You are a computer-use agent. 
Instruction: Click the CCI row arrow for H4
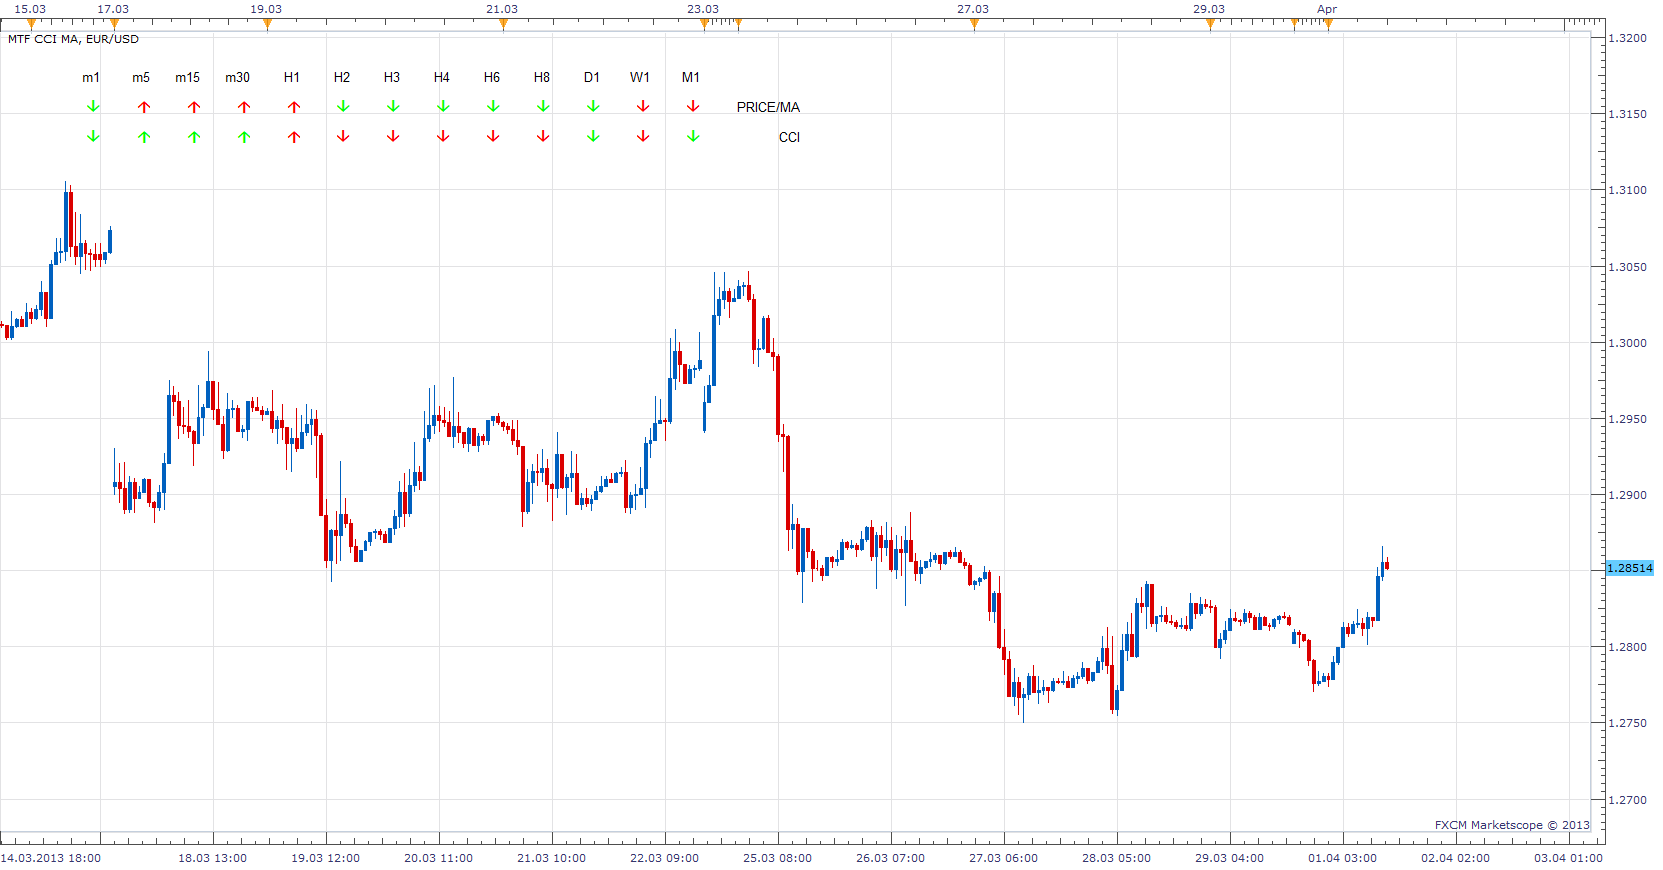pos(443,137)
